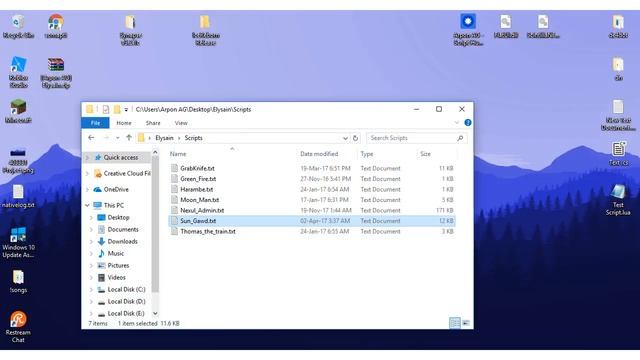The height and width of the screenshot is (360, 640).
Task: Select Music in navigation pane
Action: coord(115,253)
